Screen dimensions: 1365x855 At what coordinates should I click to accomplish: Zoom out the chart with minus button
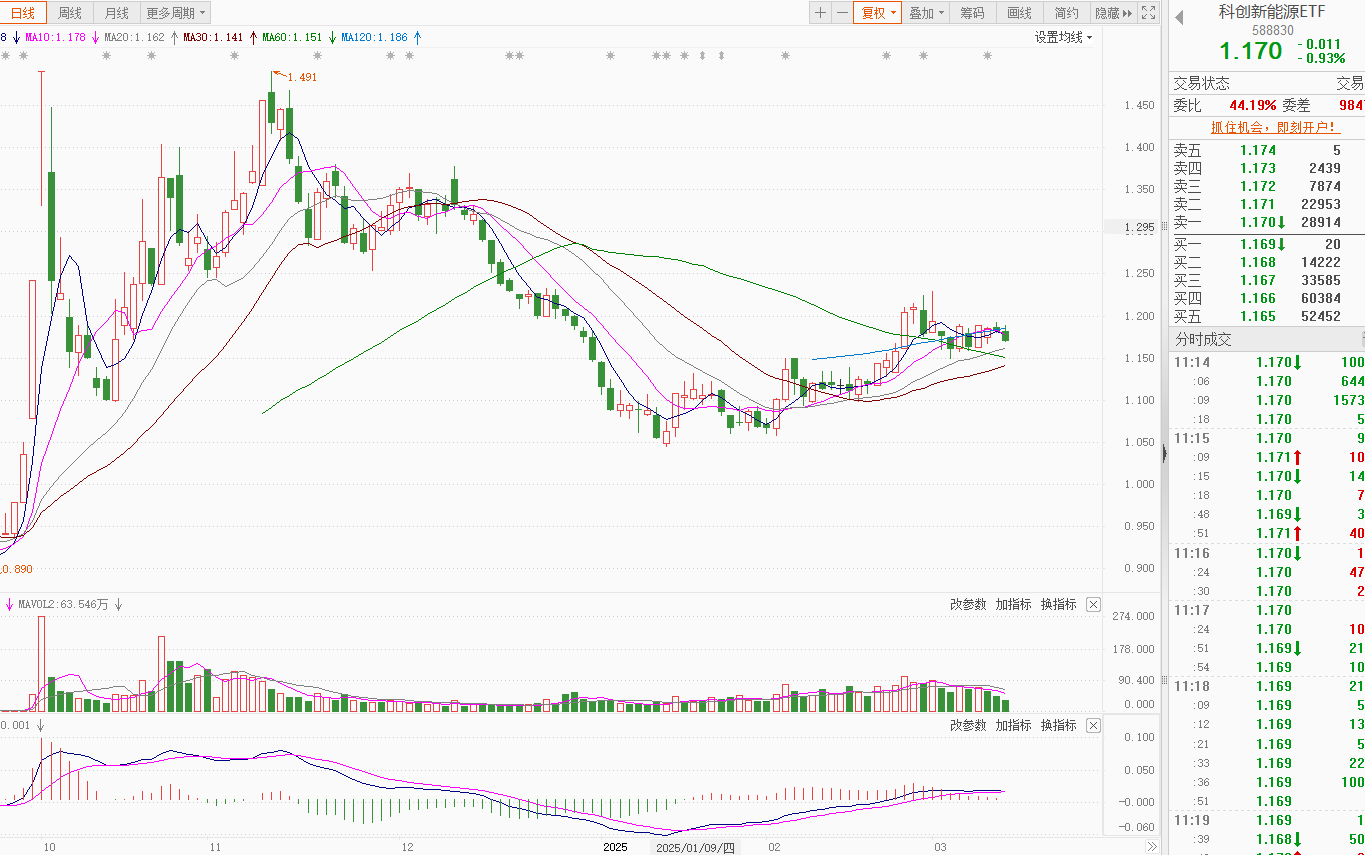click(x=843, y=13)
